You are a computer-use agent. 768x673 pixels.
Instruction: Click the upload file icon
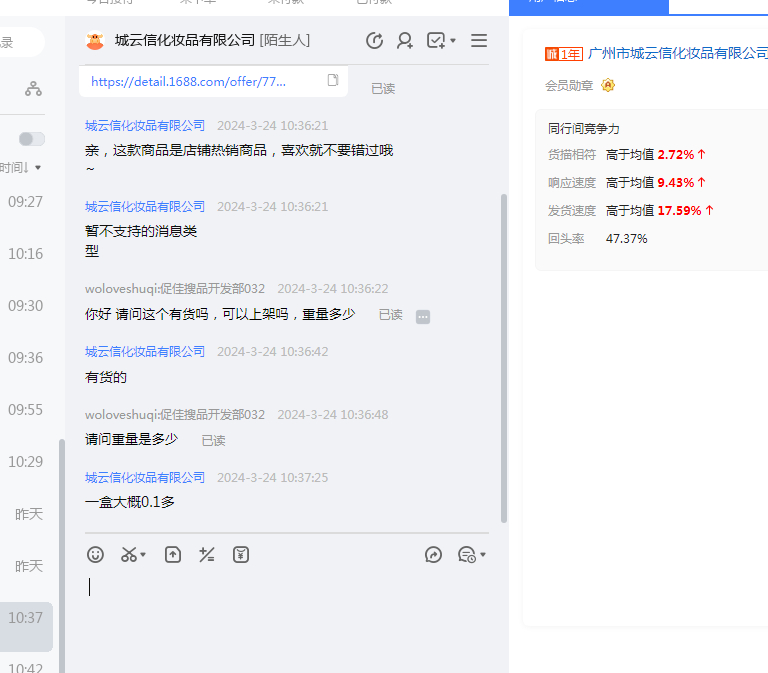pos(173,554)
